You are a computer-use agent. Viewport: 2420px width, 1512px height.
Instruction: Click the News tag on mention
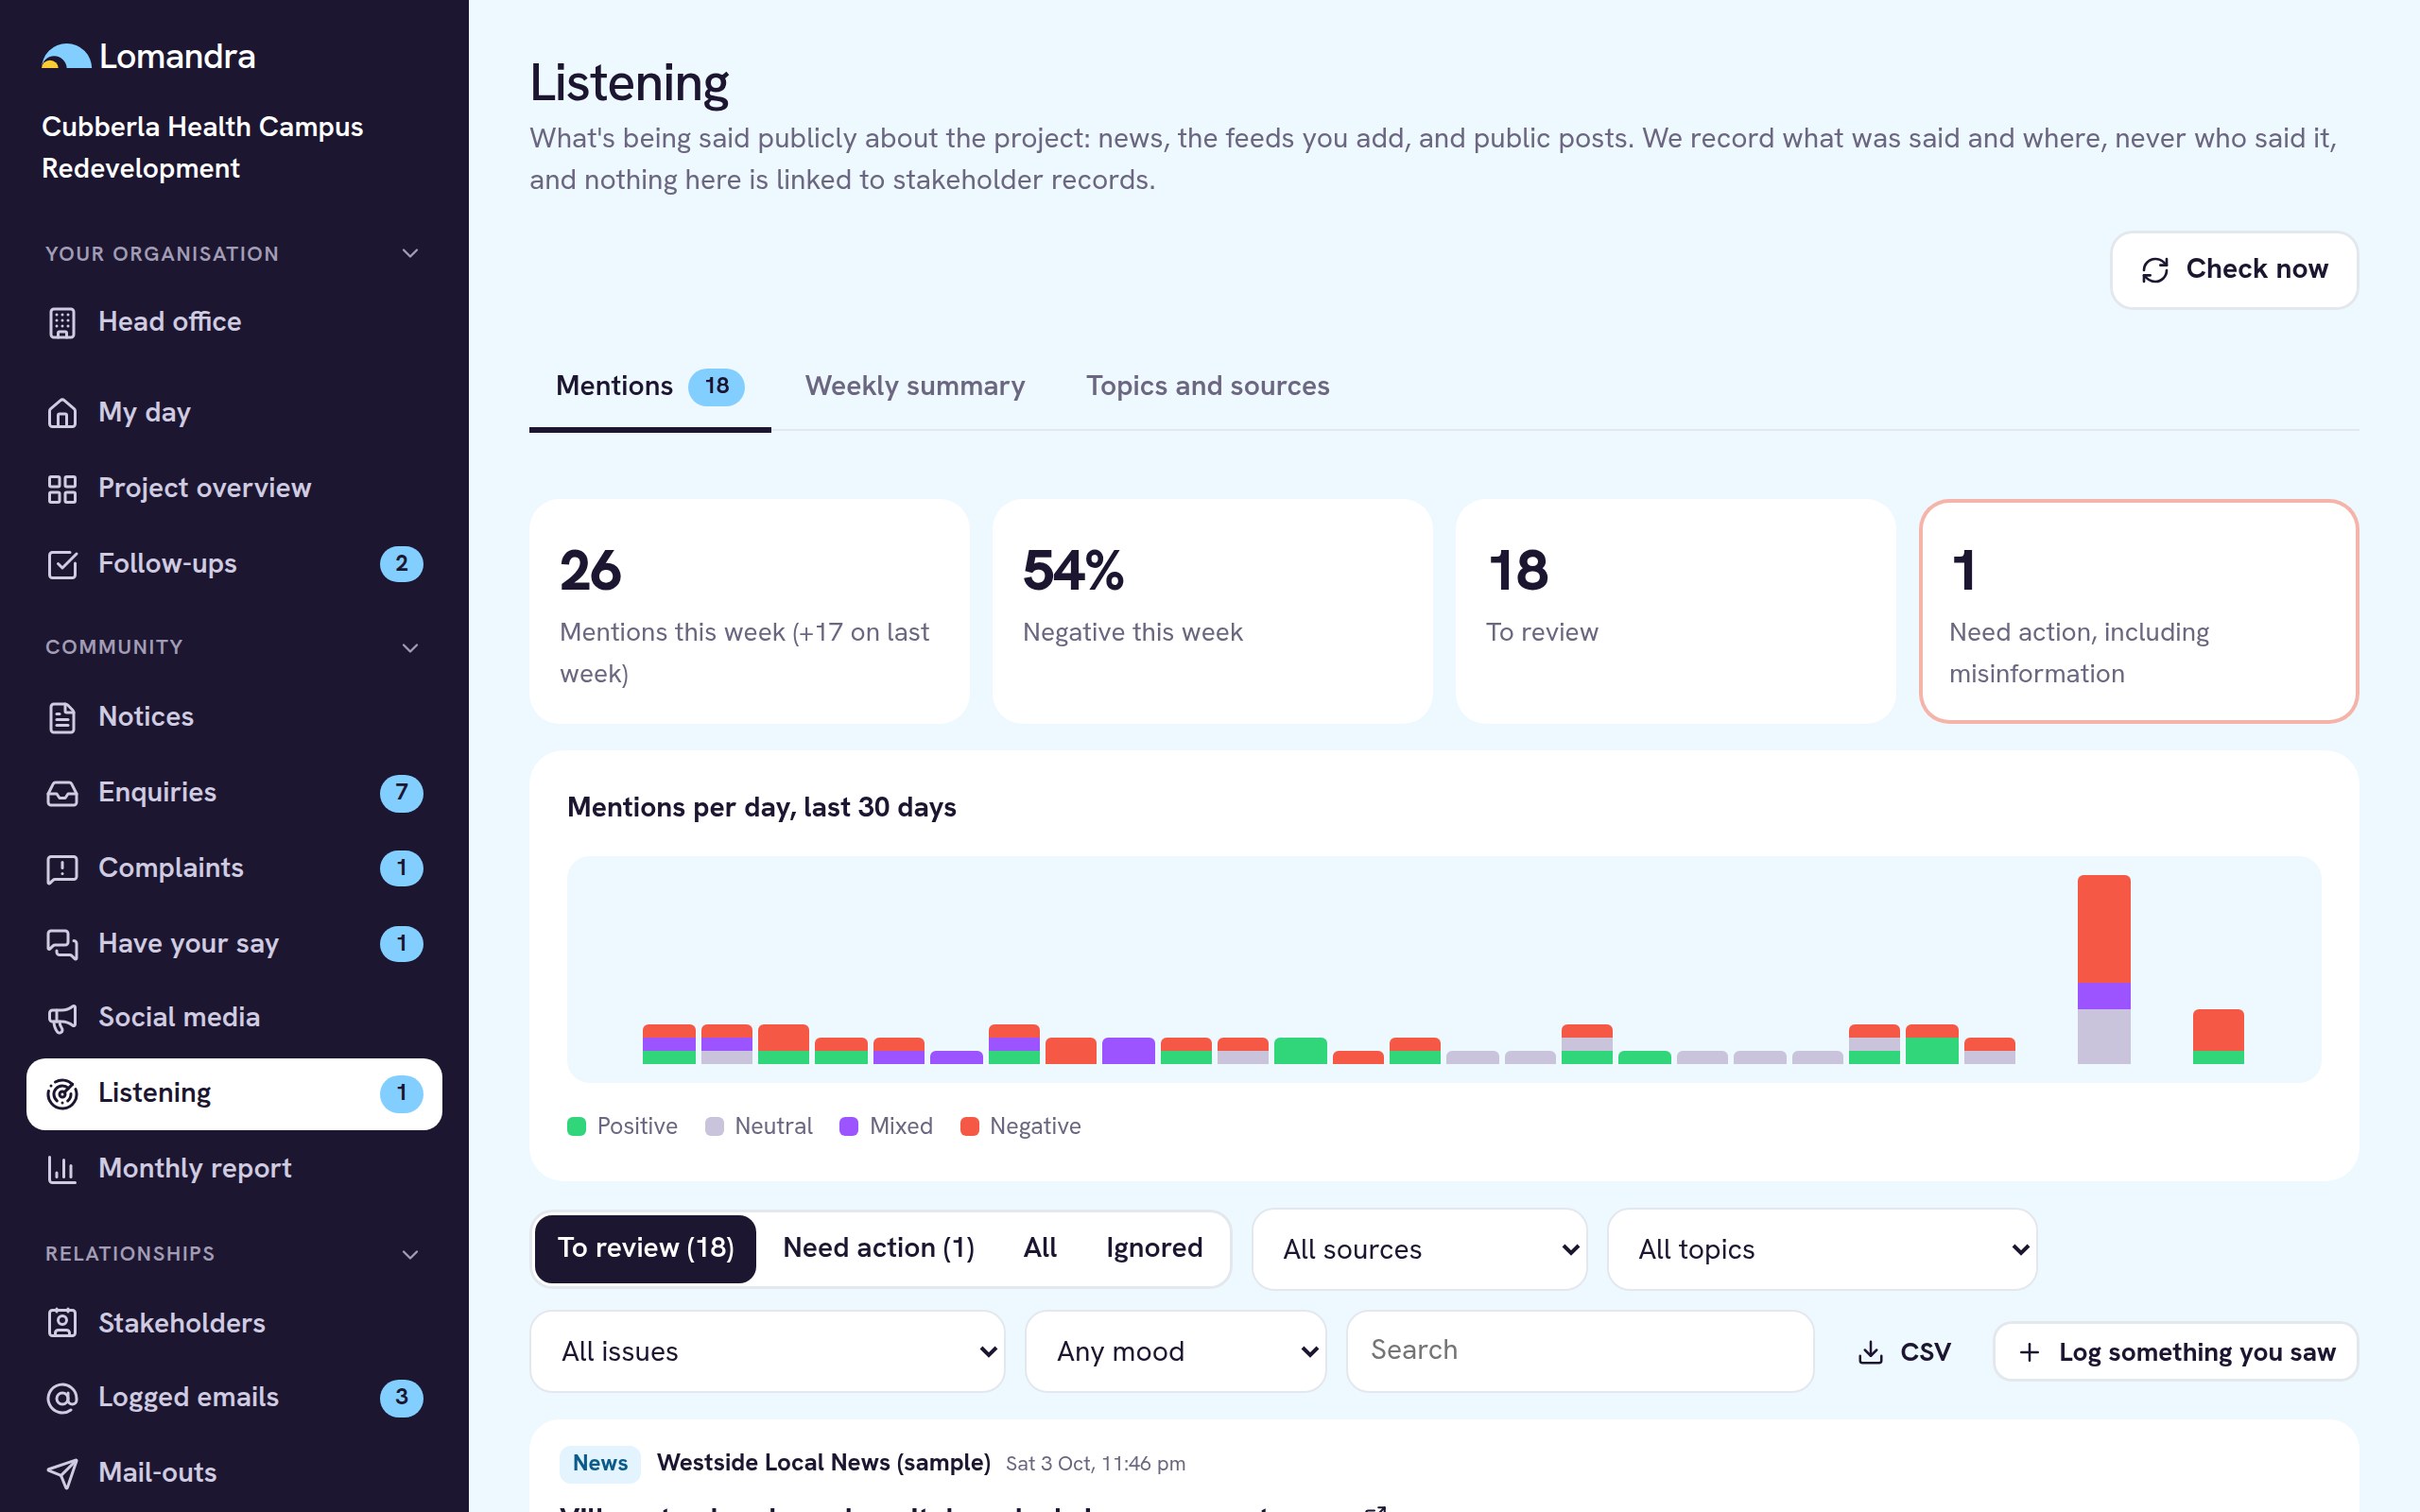point(600,1464)
